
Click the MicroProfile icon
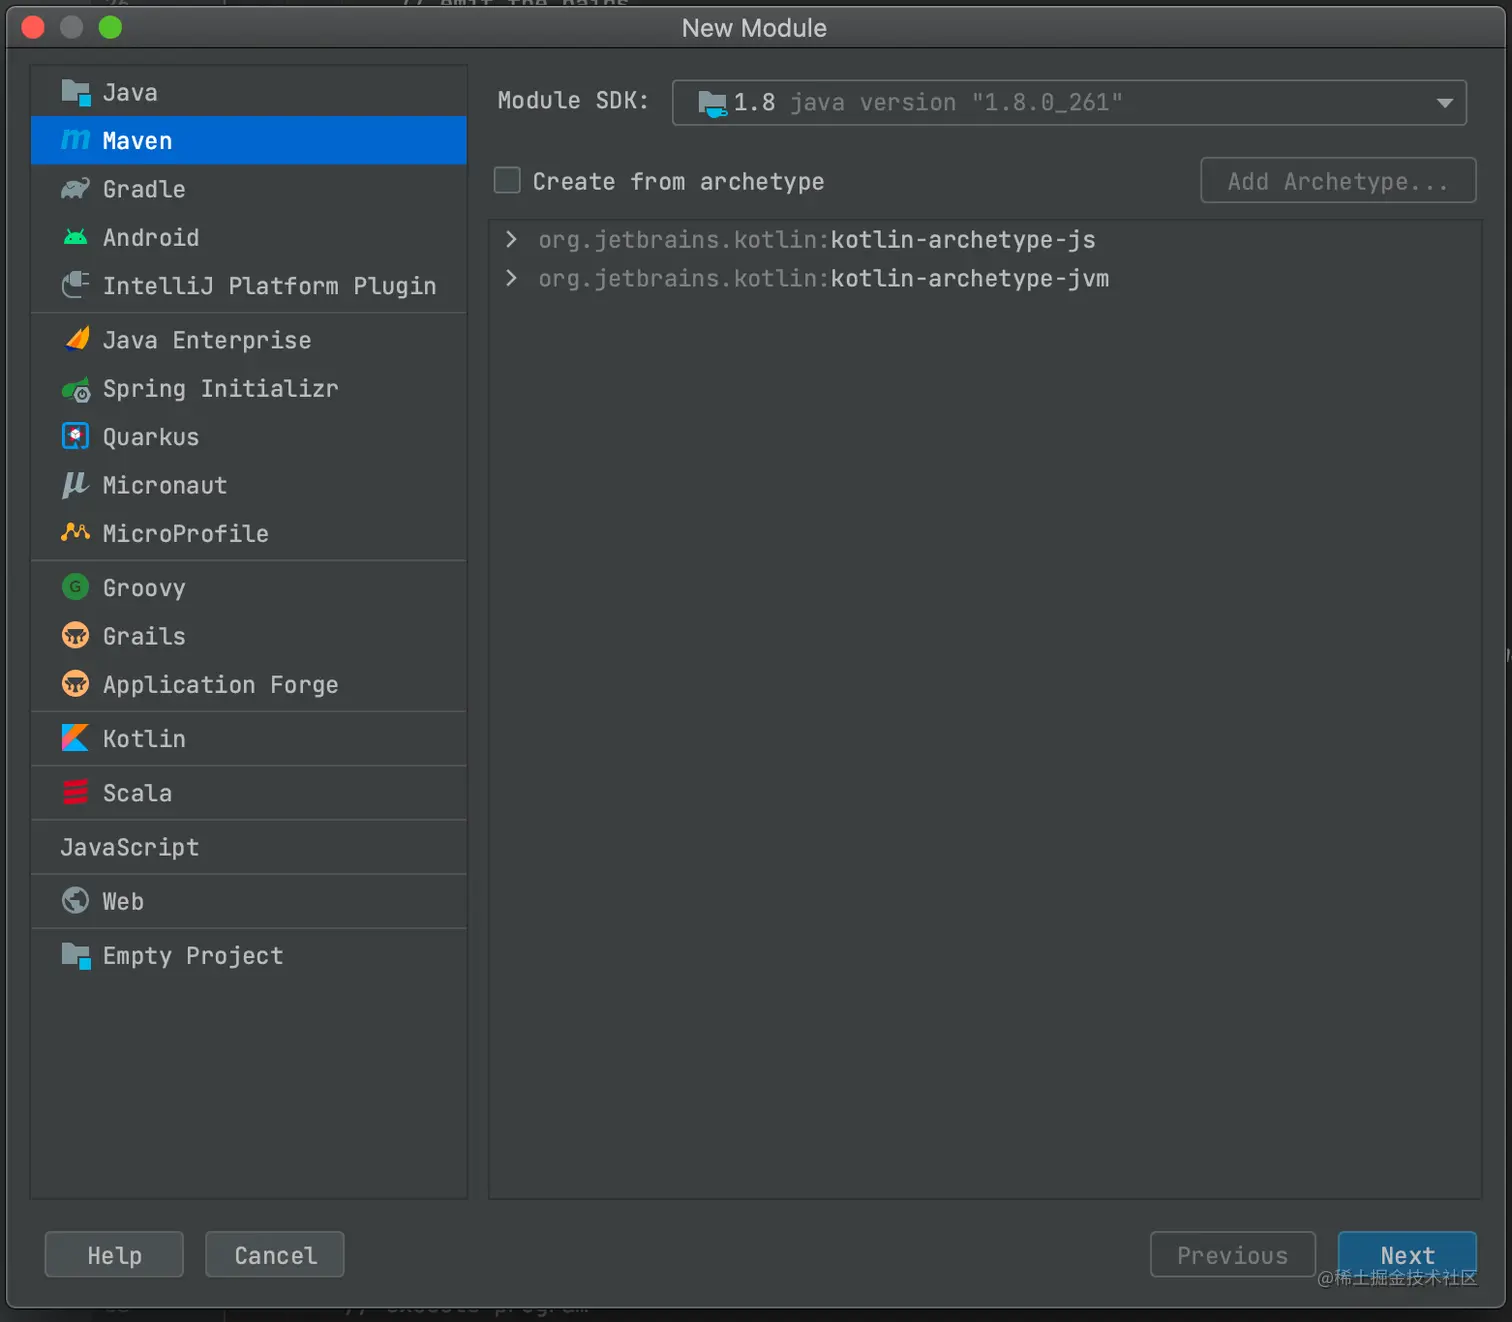76,533
